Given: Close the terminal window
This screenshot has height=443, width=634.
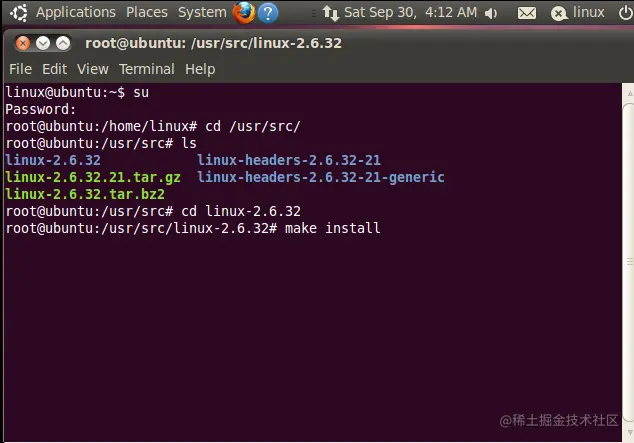Looking at the screenshot, I should (23, 43).
